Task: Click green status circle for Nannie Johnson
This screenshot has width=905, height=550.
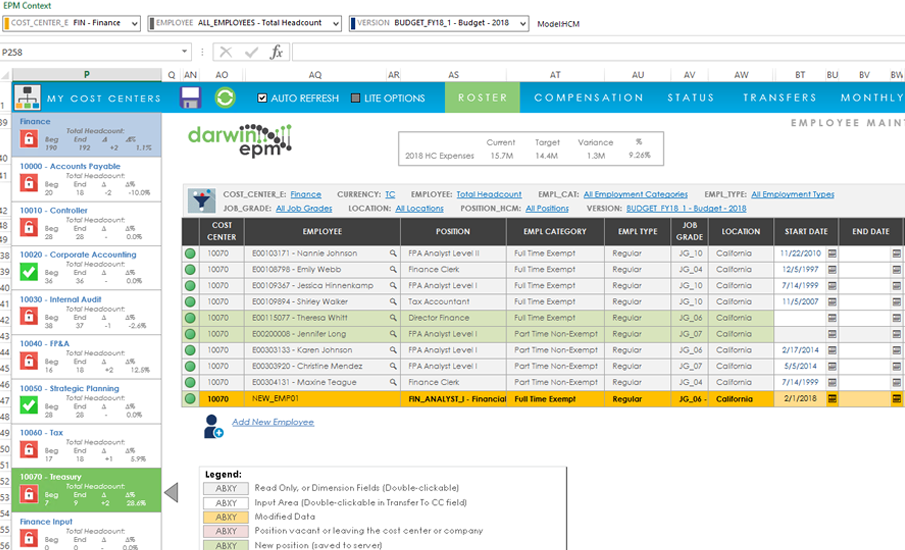Action: (190, 253)
